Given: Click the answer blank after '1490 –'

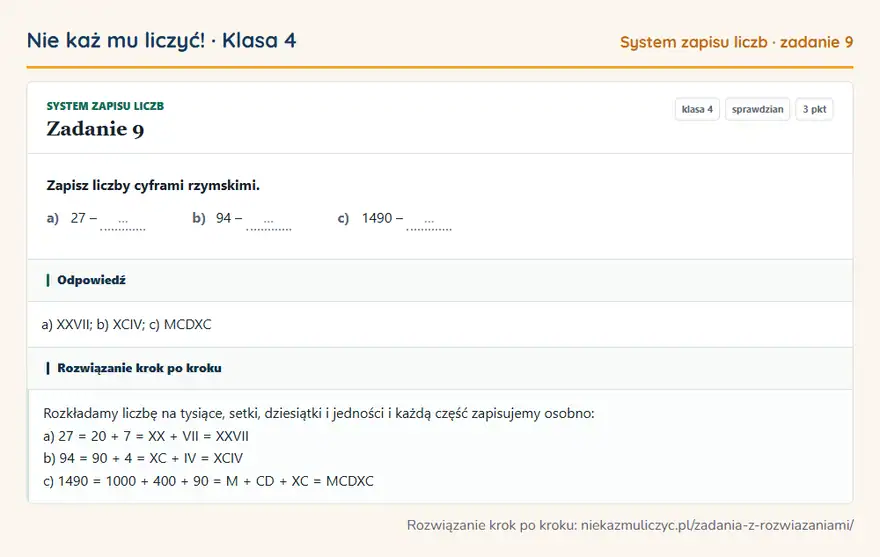Looking at the screenshot, I should pyautogui.click(x=429, y=222).
